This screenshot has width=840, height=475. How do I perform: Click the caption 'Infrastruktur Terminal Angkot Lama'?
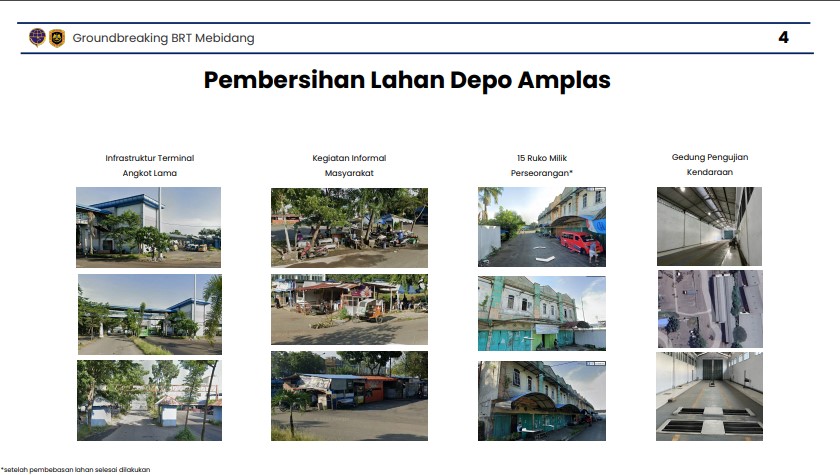click(149, 165)
